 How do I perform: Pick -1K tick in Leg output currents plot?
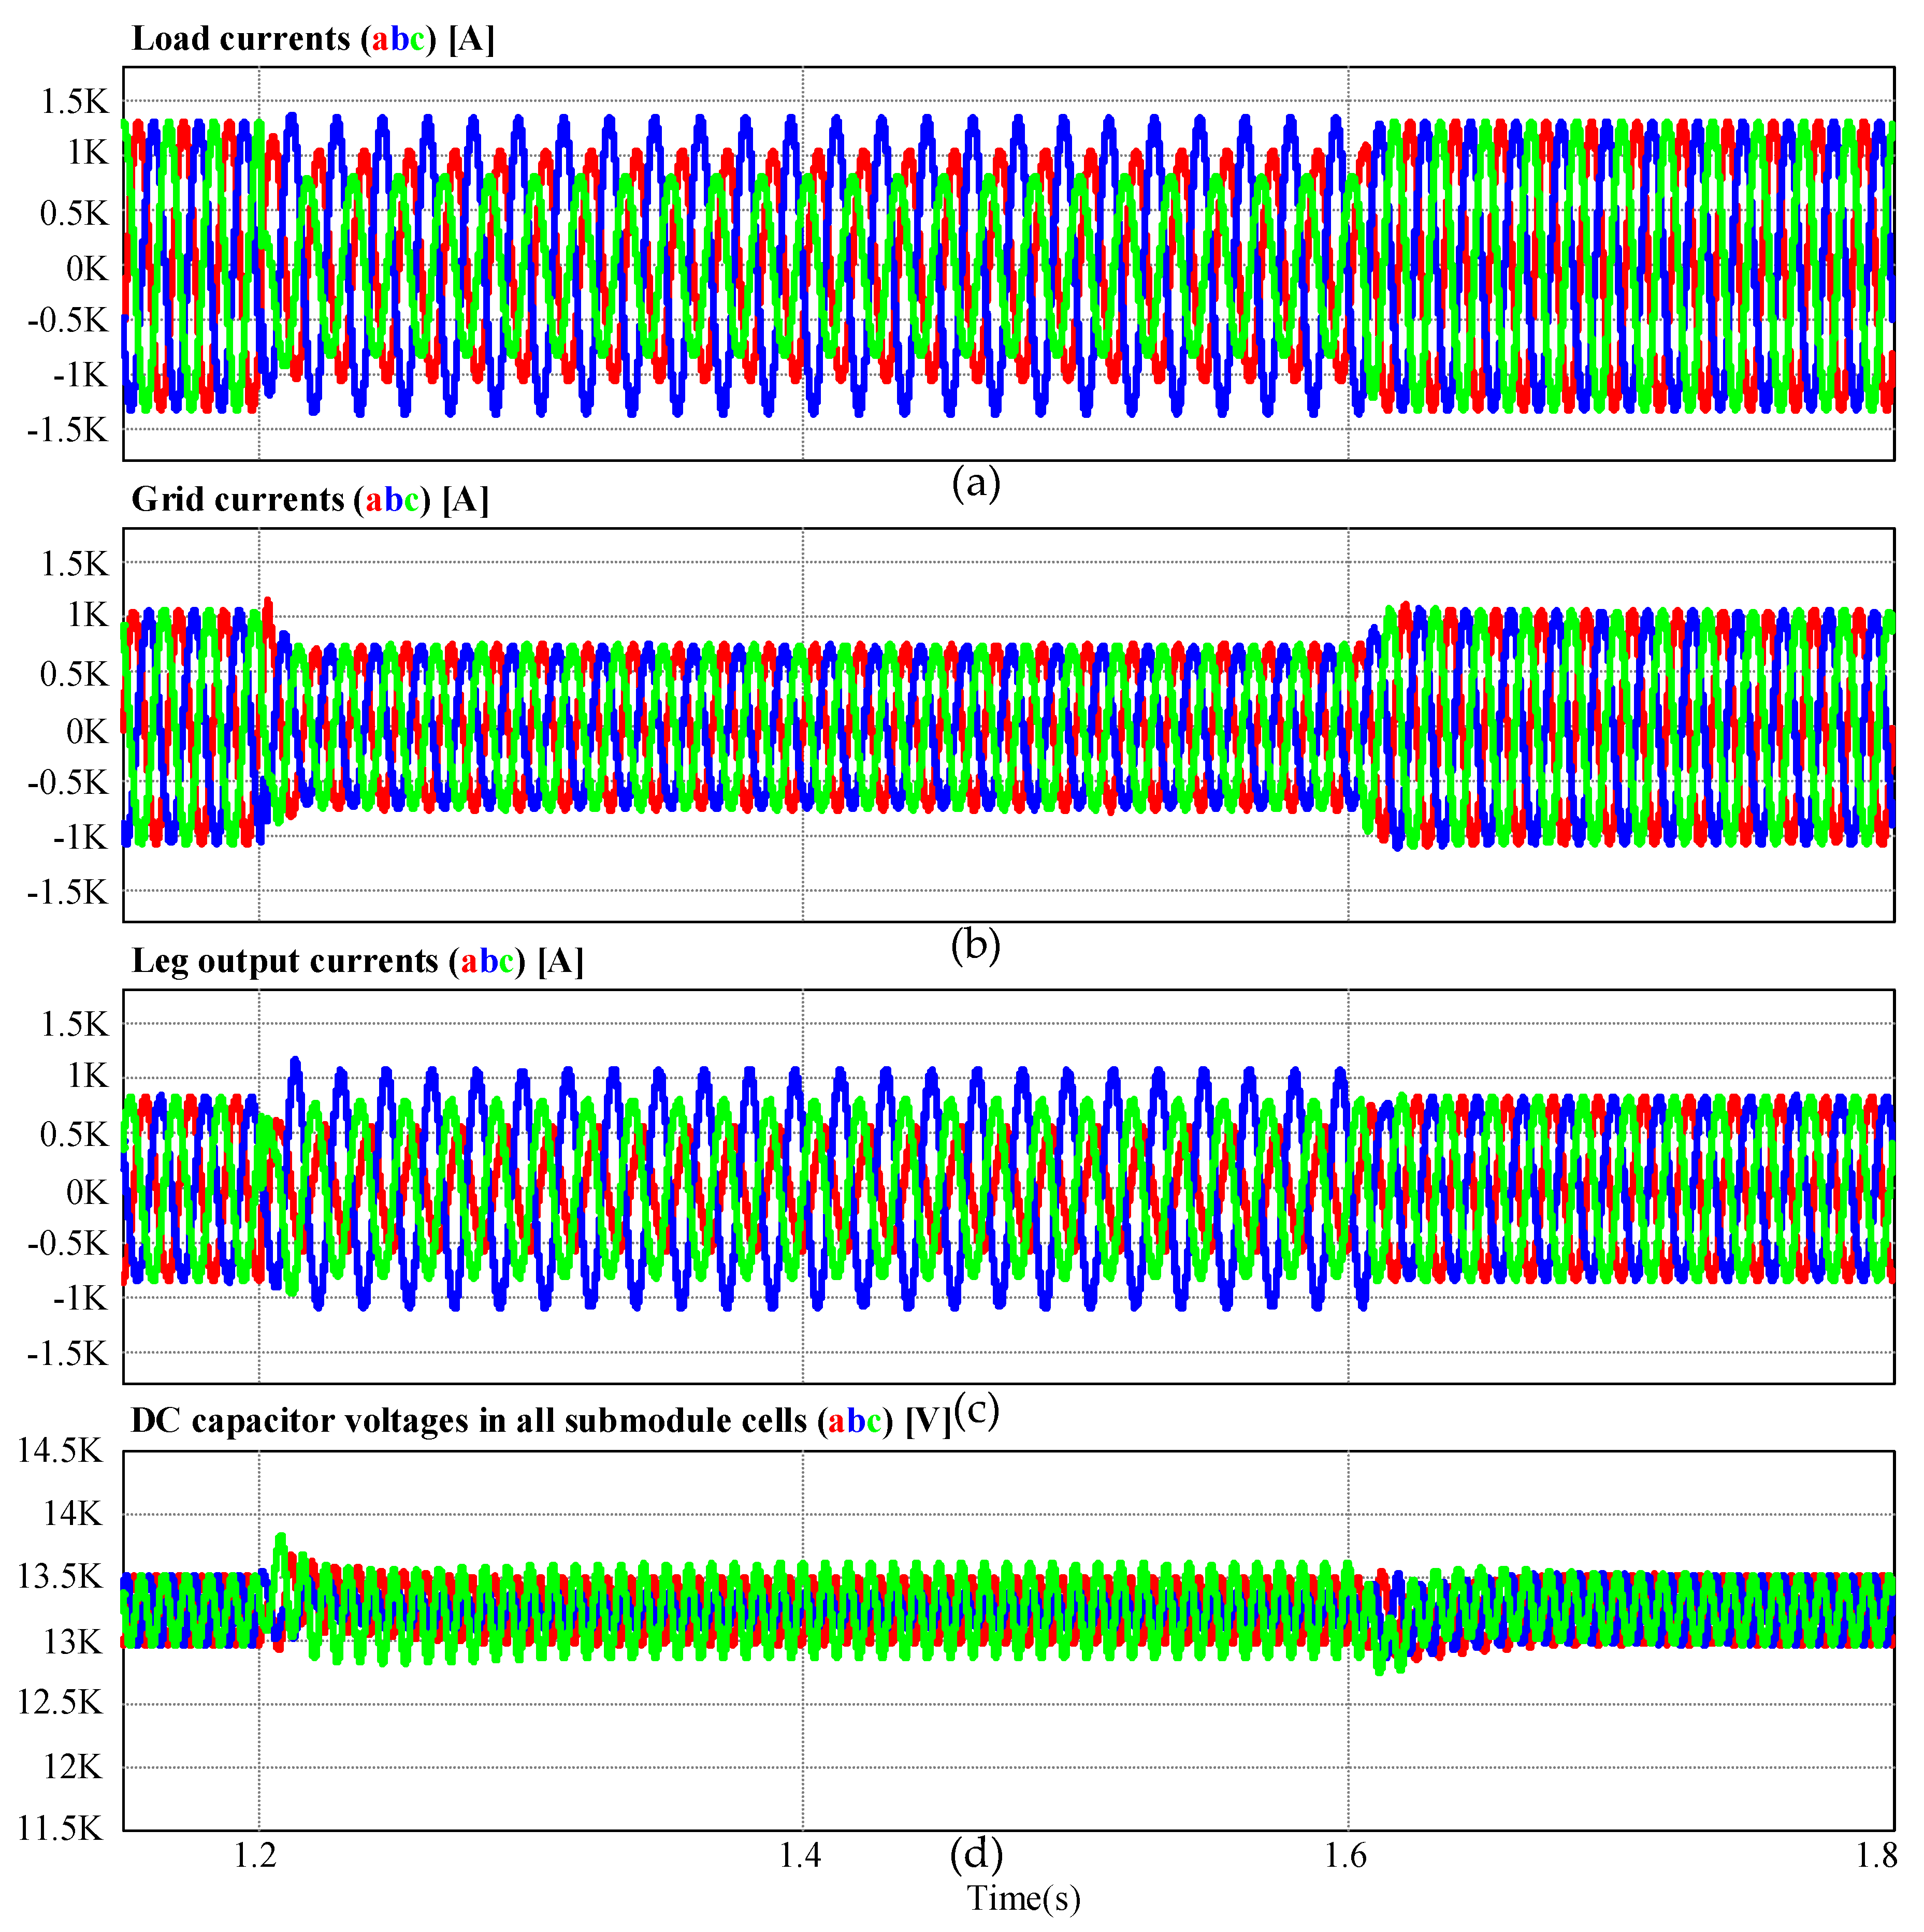80,1299
